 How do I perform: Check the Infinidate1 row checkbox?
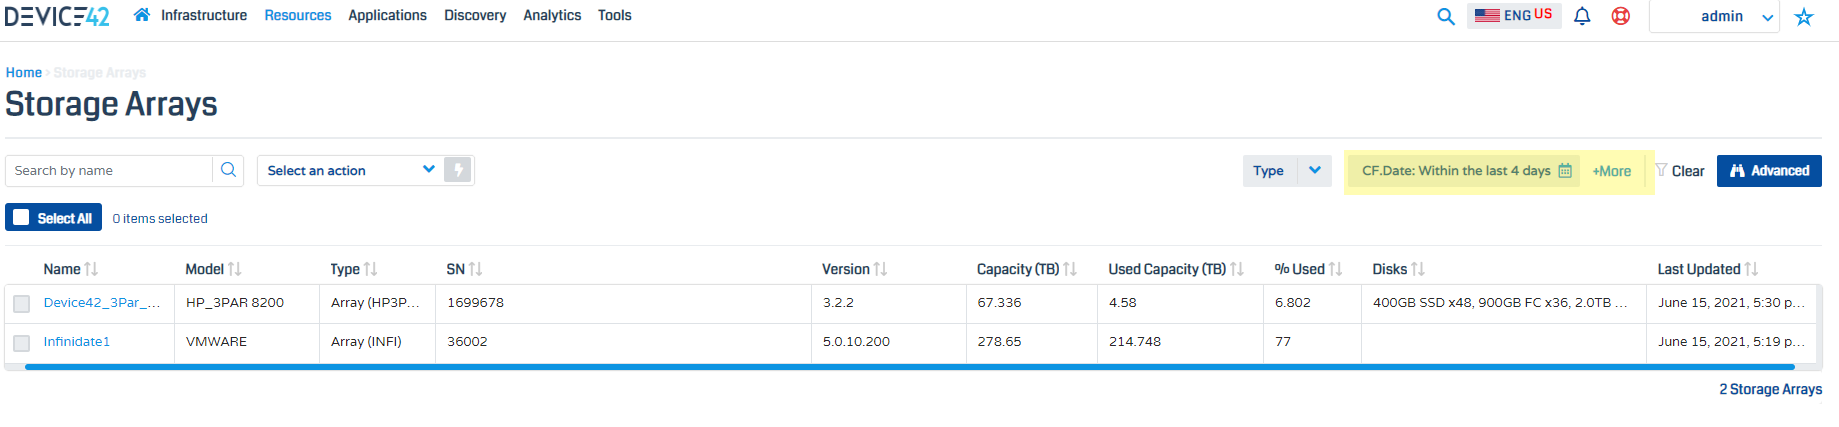pos(21,342)
